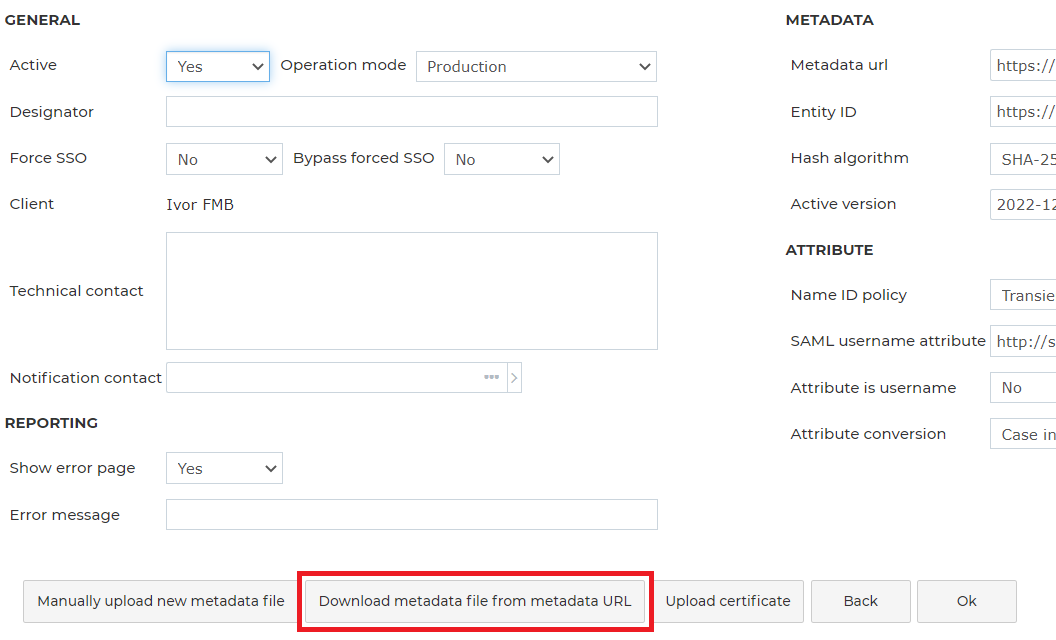Open the Active dropdown showing Yes

click(218, 67)
